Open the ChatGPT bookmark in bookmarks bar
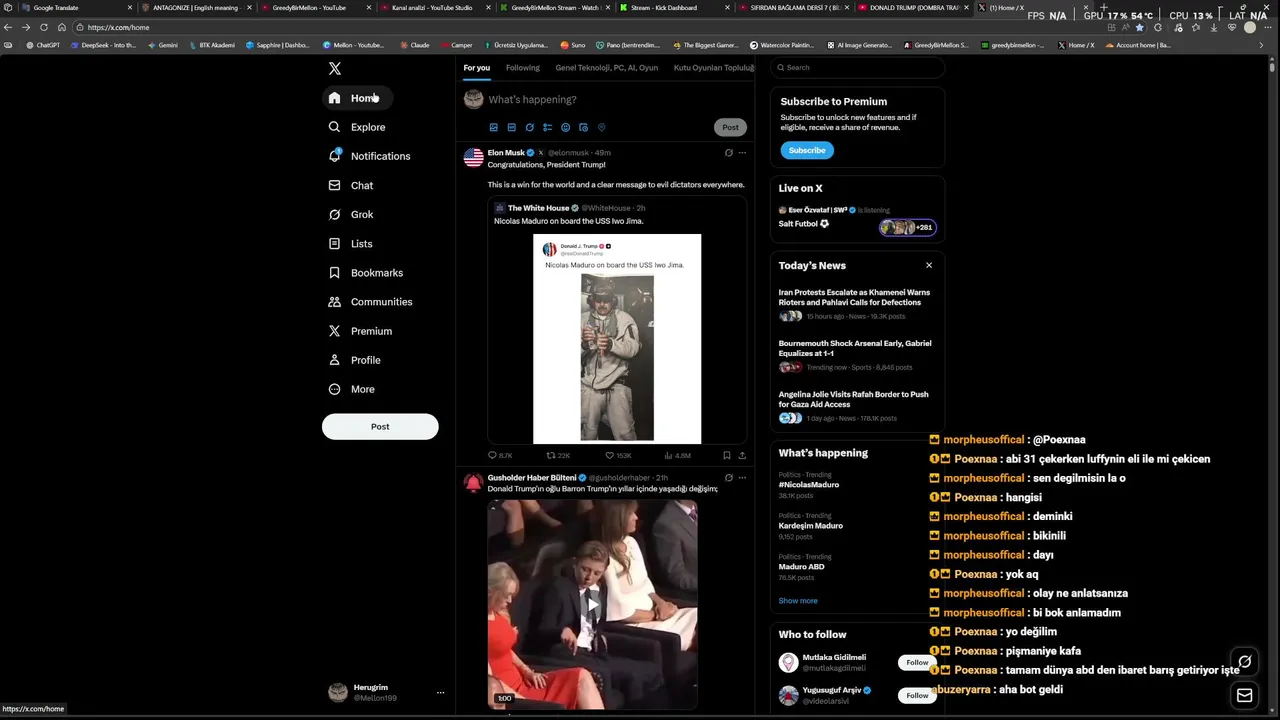The height and width of the screenshot is (720, 1280). (x=42, y=45)
